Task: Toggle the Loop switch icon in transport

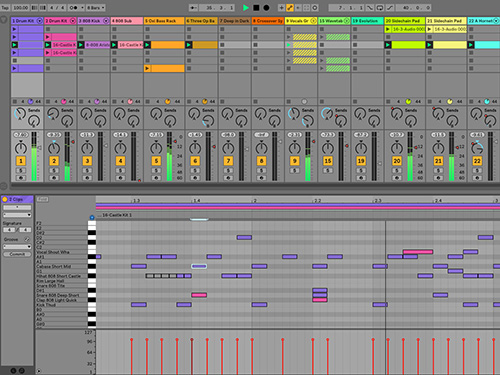Action: (380, 8)
